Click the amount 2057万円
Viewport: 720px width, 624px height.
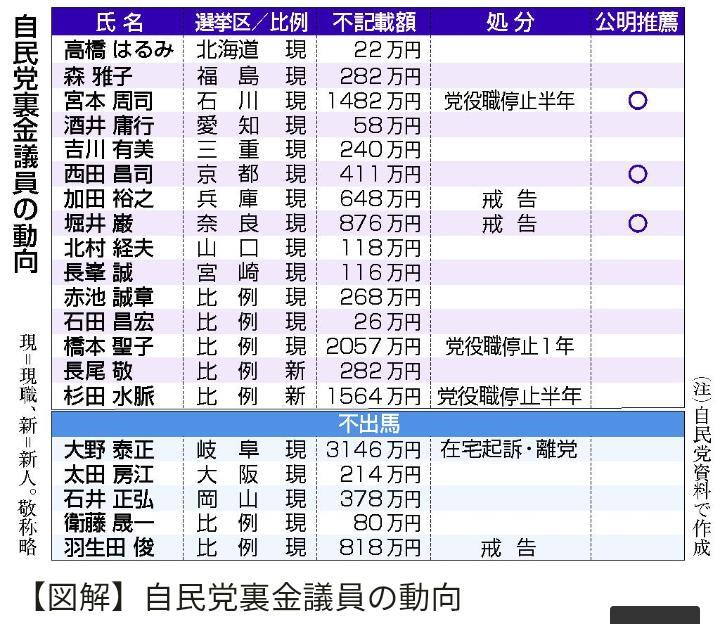(x=373, y=347)
